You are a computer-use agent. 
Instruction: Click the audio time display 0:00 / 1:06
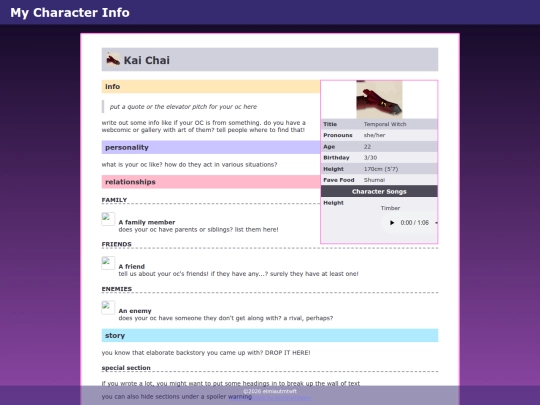pyautogui.click(x=414, y=223)
